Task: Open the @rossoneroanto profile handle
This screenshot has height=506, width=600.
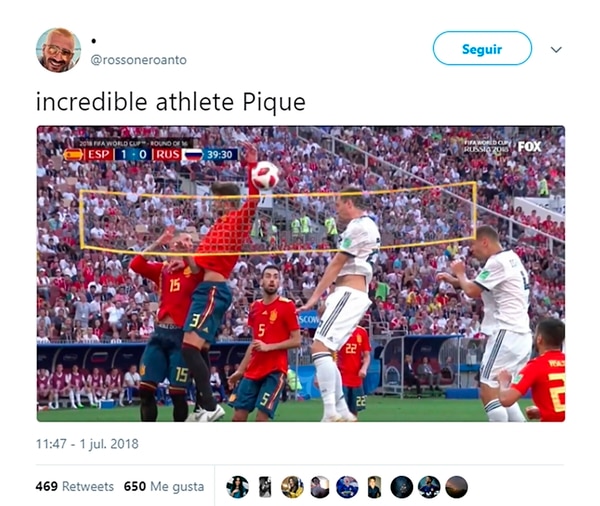Action: pos(138,60)
